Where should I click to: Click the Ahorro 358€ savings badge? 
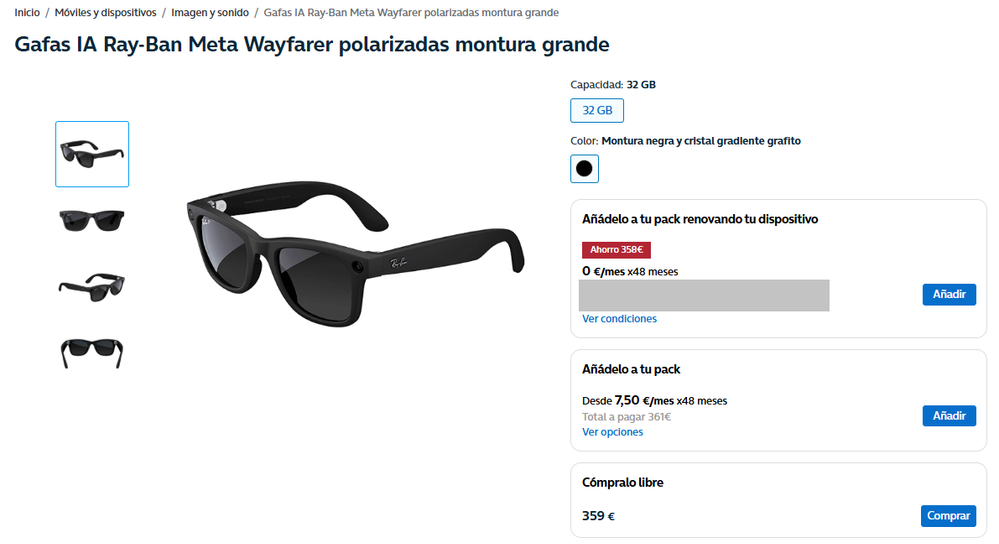[x=616, y=250]
